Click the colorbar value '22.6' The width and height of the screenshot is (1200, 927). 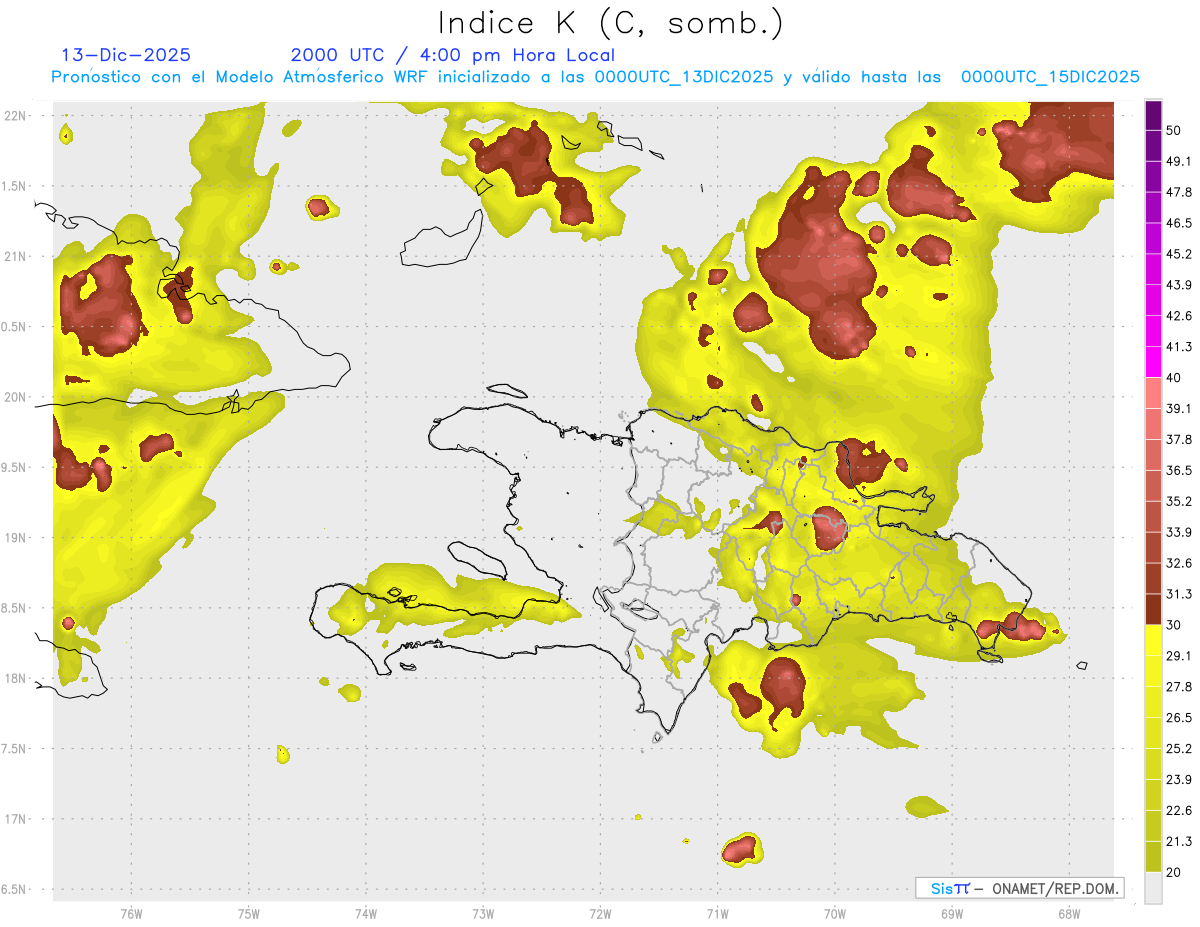(1180, 810)
